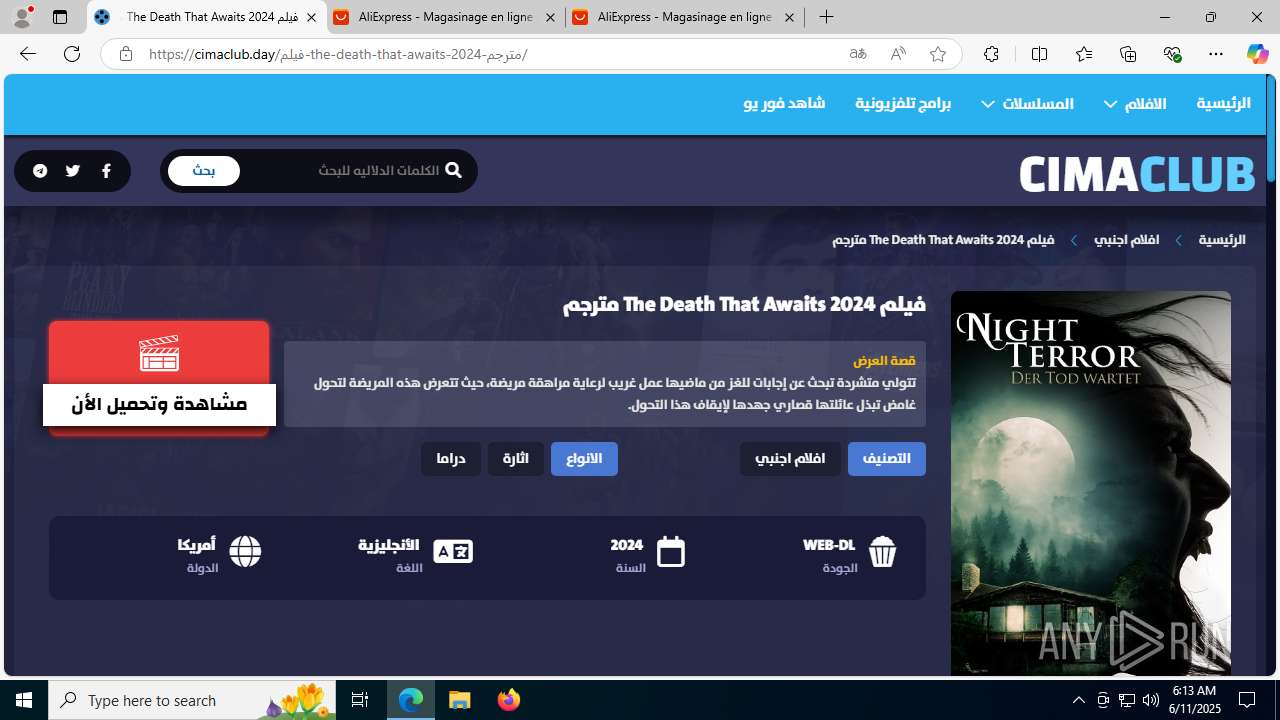The image size is (1280, 720).
Task: Open Firefox from taskbar
Action: (509, 700)
